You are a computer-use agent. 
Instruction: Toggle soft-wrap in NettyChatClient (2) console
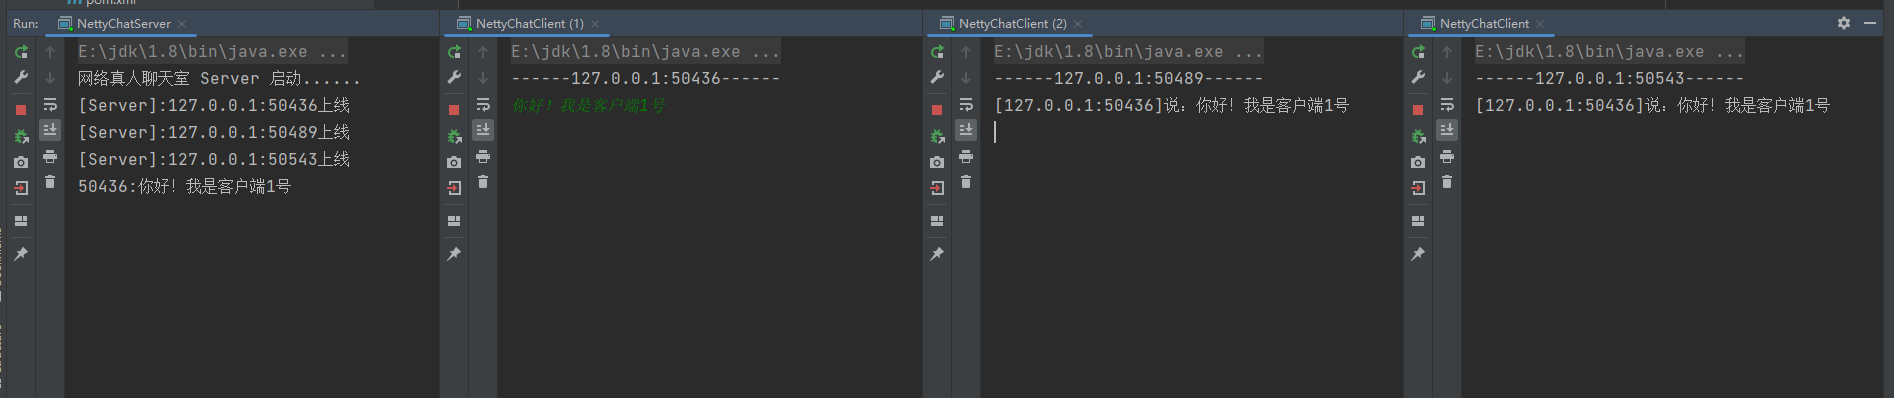click(966, 104)
